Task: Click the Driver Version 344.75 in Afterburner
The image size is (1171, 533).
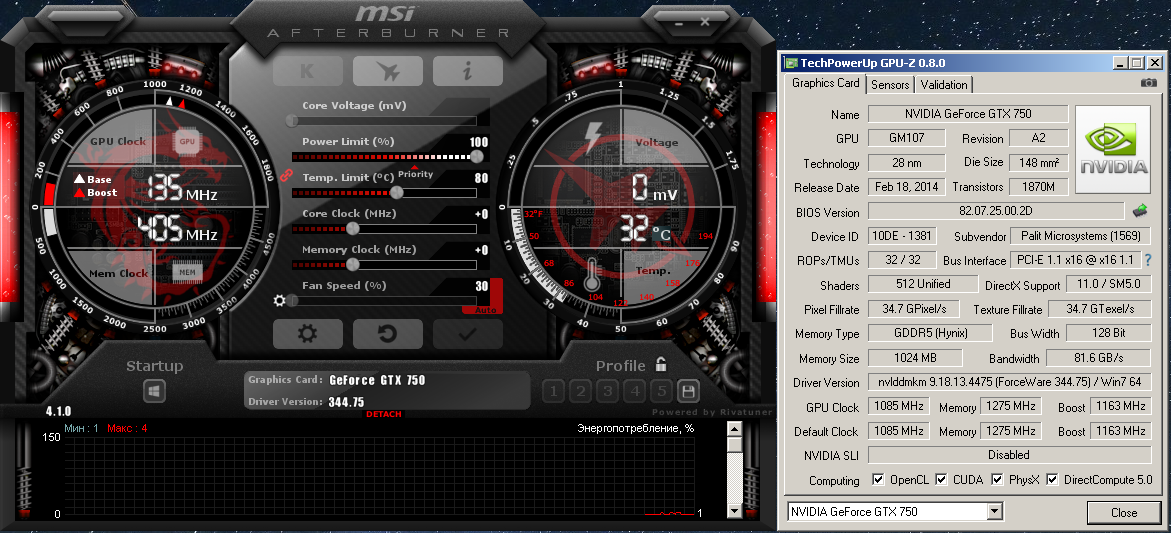Action: click(x=346, y=402)
